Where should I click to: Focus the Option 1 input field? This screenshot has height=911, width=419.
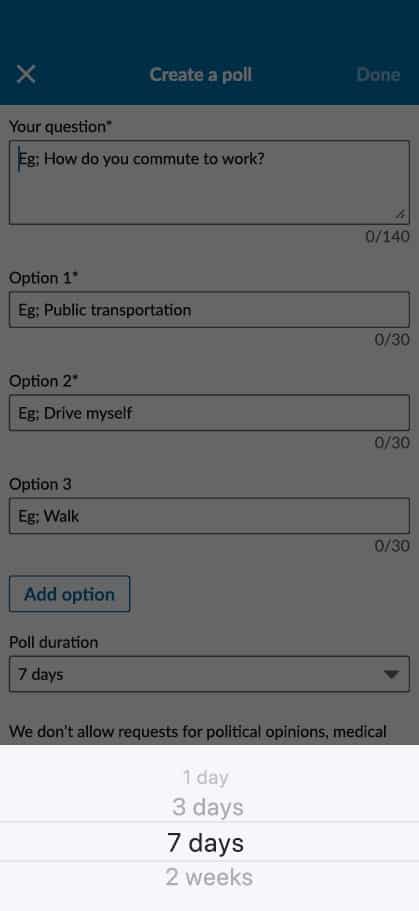tap(209, 310)
